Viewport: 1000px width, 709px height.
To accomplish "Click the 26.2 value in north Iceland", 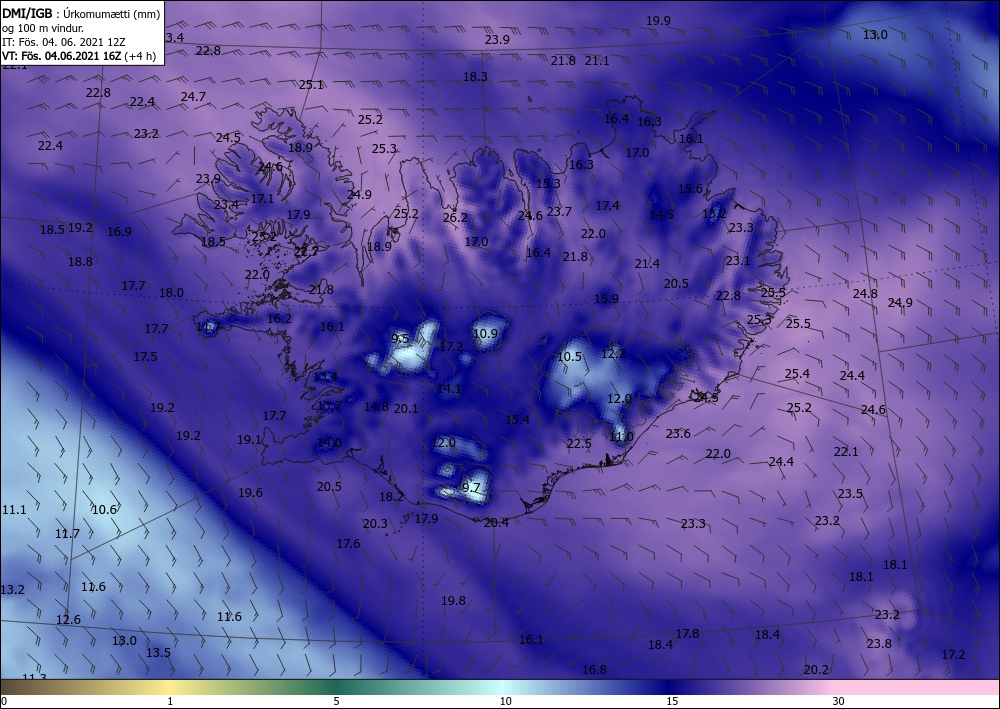I will click(455, 217).
